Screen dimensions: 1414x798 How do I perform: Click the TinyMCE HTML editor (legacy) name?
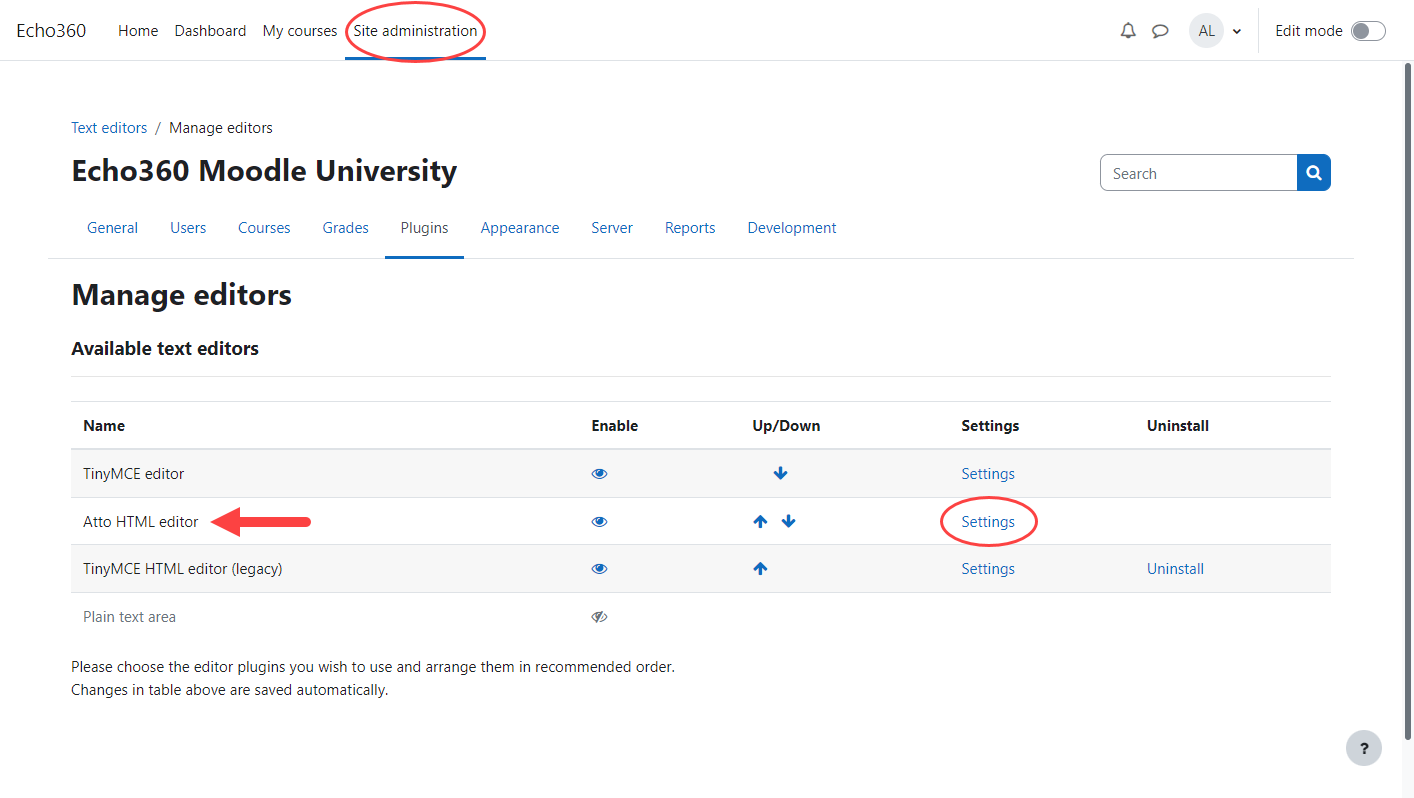183,569
